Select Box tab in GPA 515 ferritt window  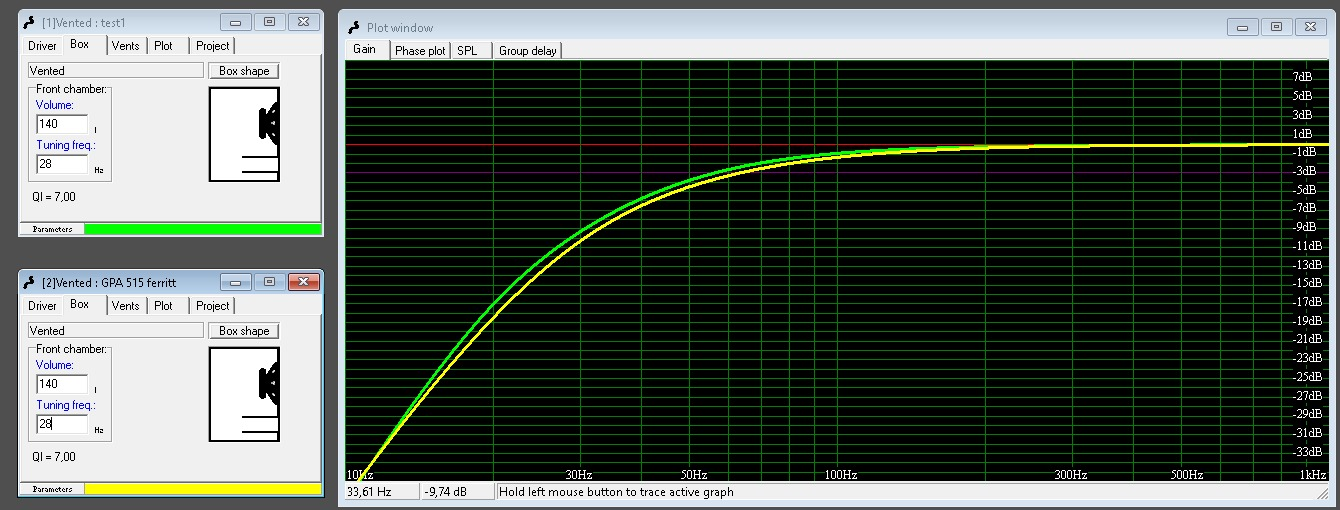coord(80,305)
